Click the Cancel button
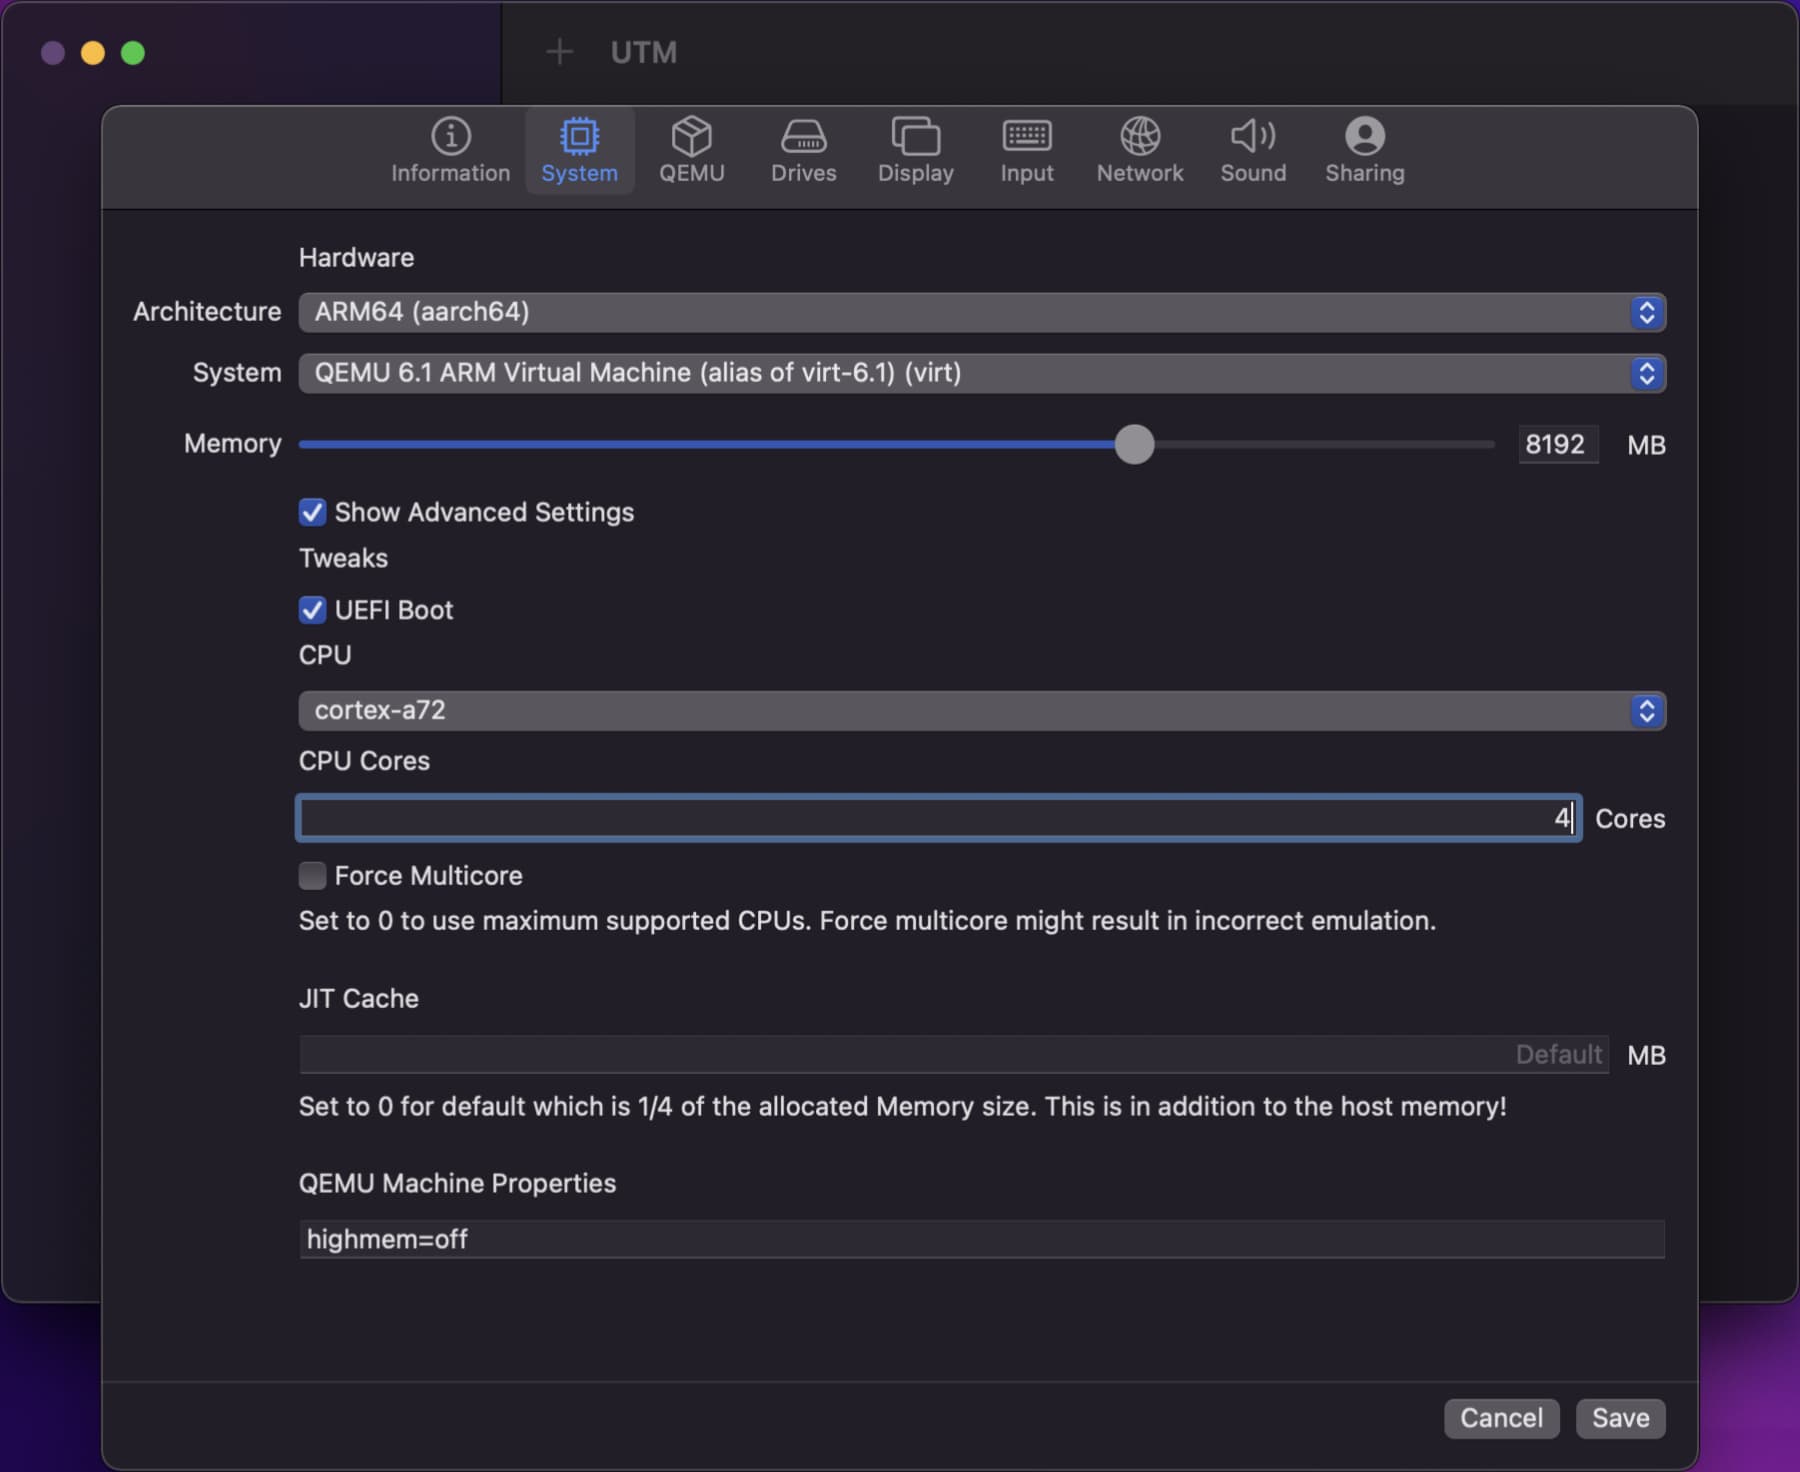 coord(1501,1418)
